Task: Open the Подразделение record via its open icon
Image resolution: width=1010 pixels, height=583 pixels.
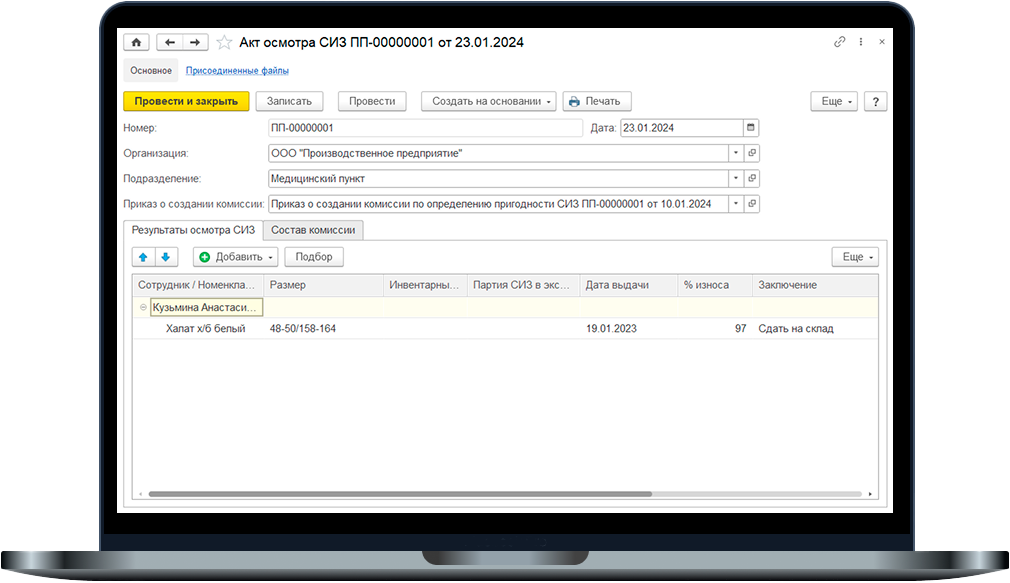Action: (752, 178)
